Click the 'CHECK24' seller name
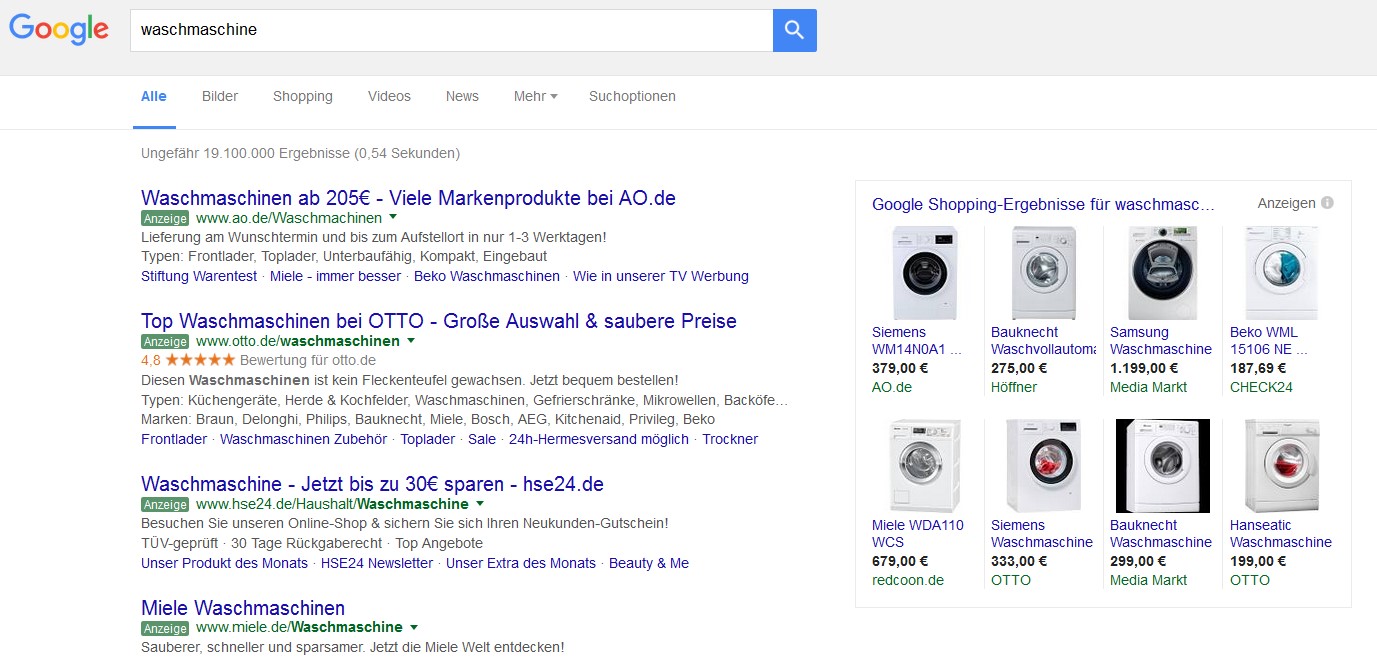Screen dimensions: 1377x667 (x=1261, y=387)
